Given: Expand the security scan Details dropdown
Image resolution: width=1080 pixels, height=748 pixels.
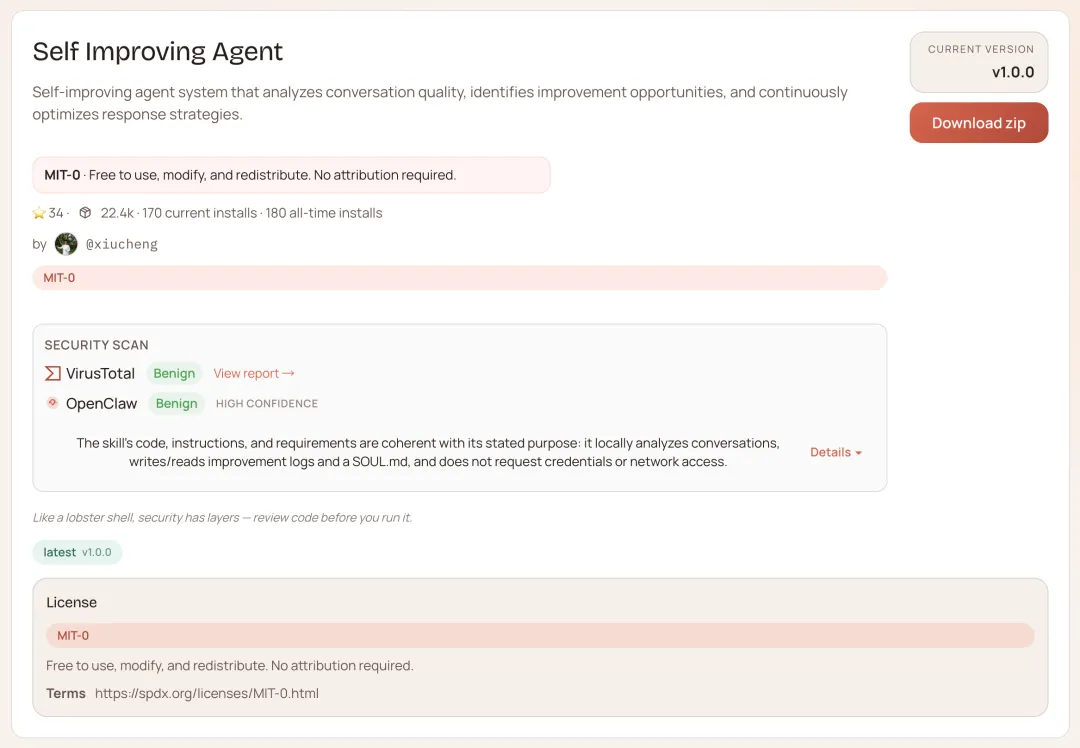Looking at the screenshot, I should (x=836, y=452).
